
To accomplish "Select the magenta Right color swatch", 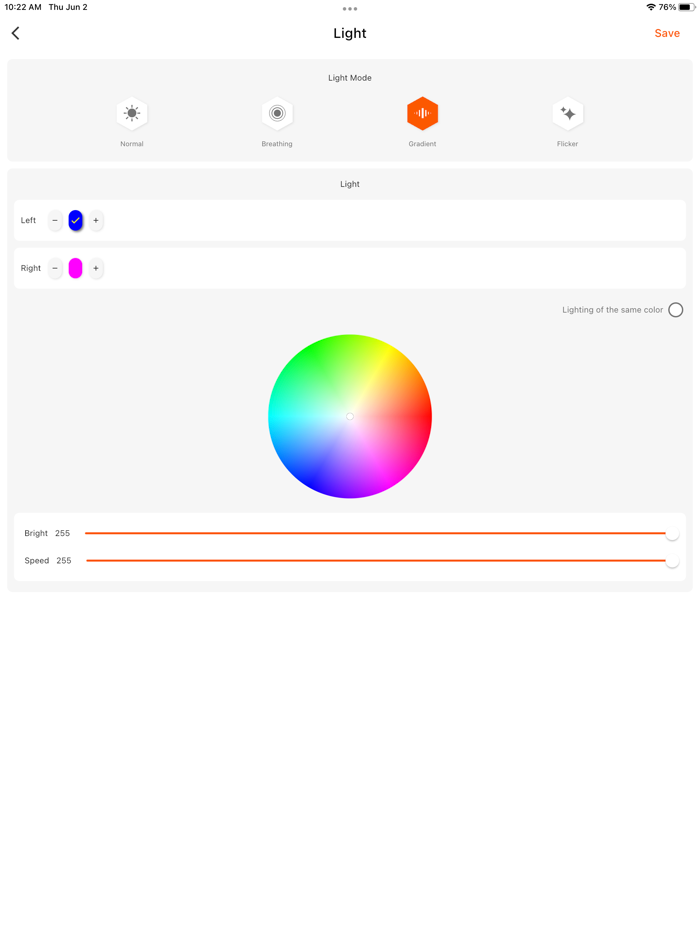I will pos(75,268).
